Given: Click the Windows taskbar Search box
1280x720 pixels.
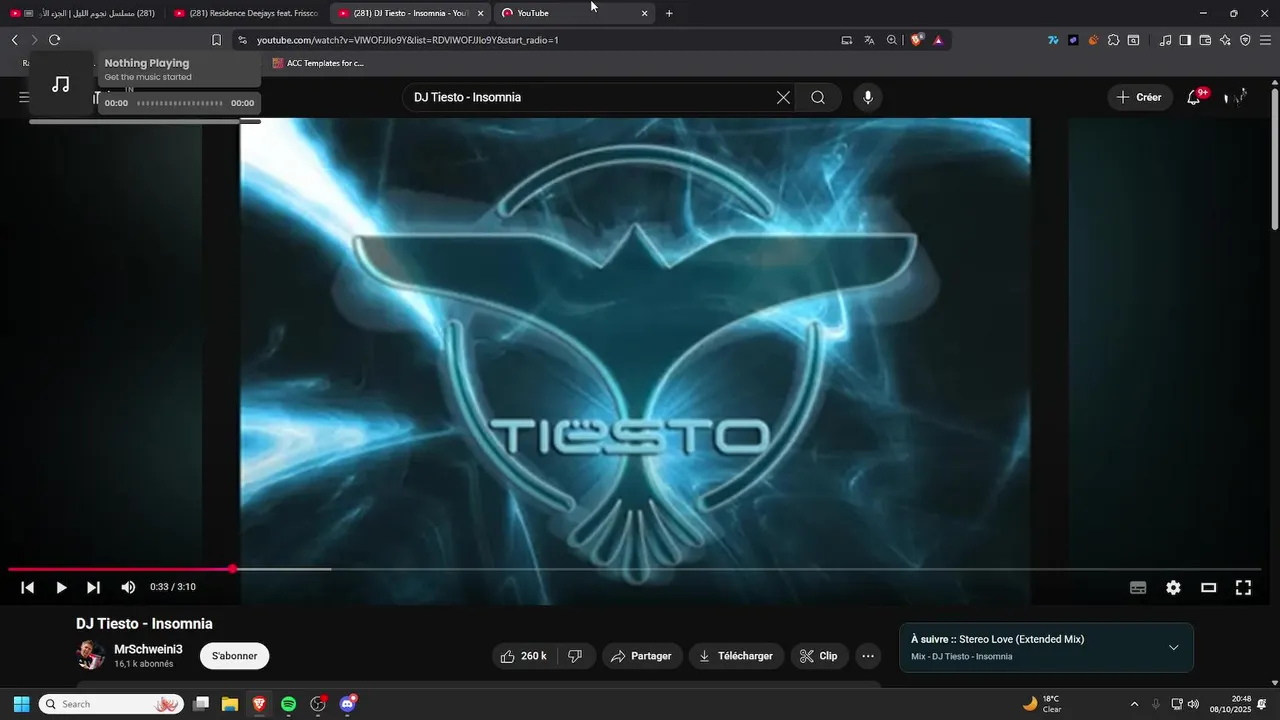Looking at the screenshot, I should pyautogui.click(x=111, y=704).
